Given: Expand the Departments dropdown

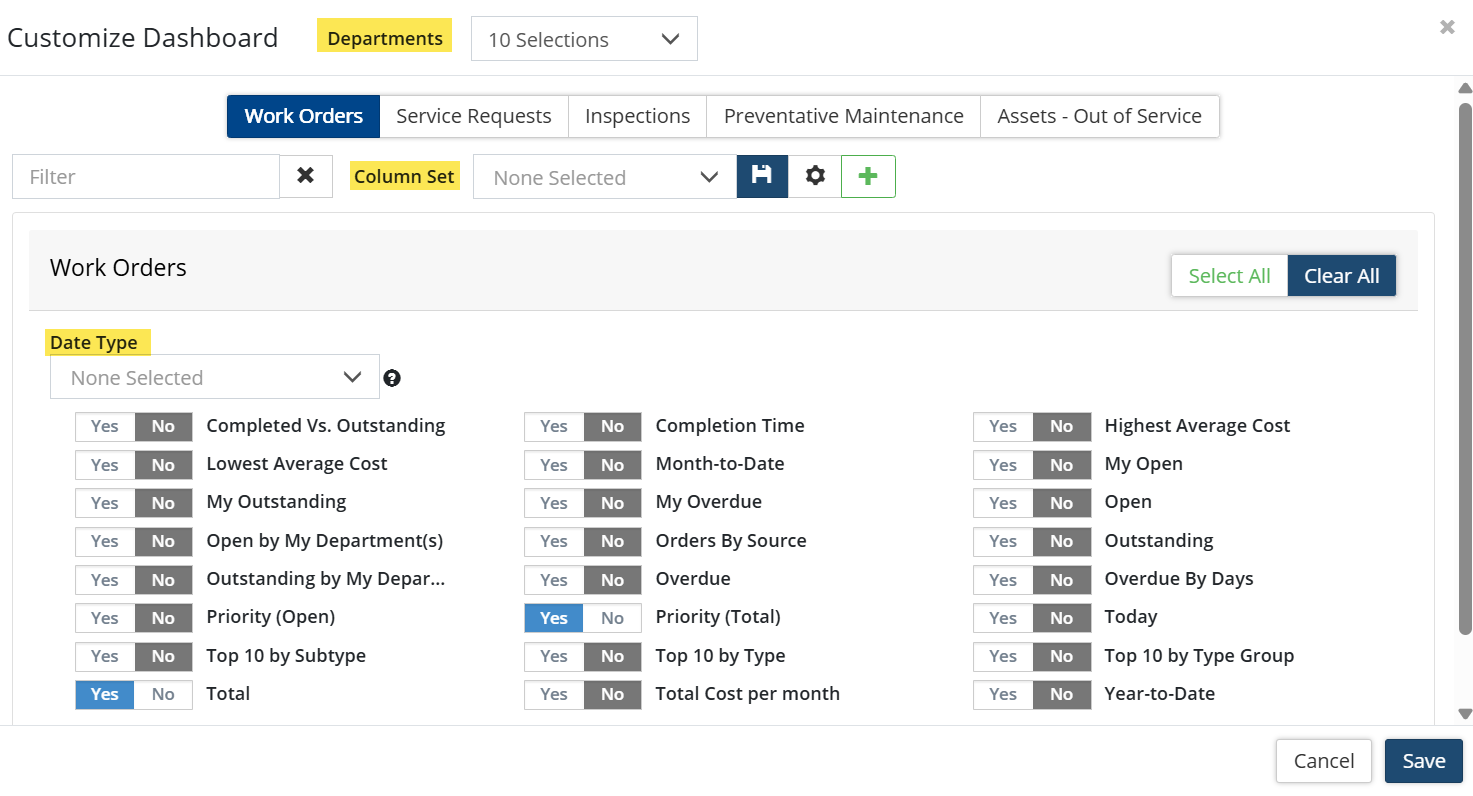Looking at the screenshot, I should [584, 39].
